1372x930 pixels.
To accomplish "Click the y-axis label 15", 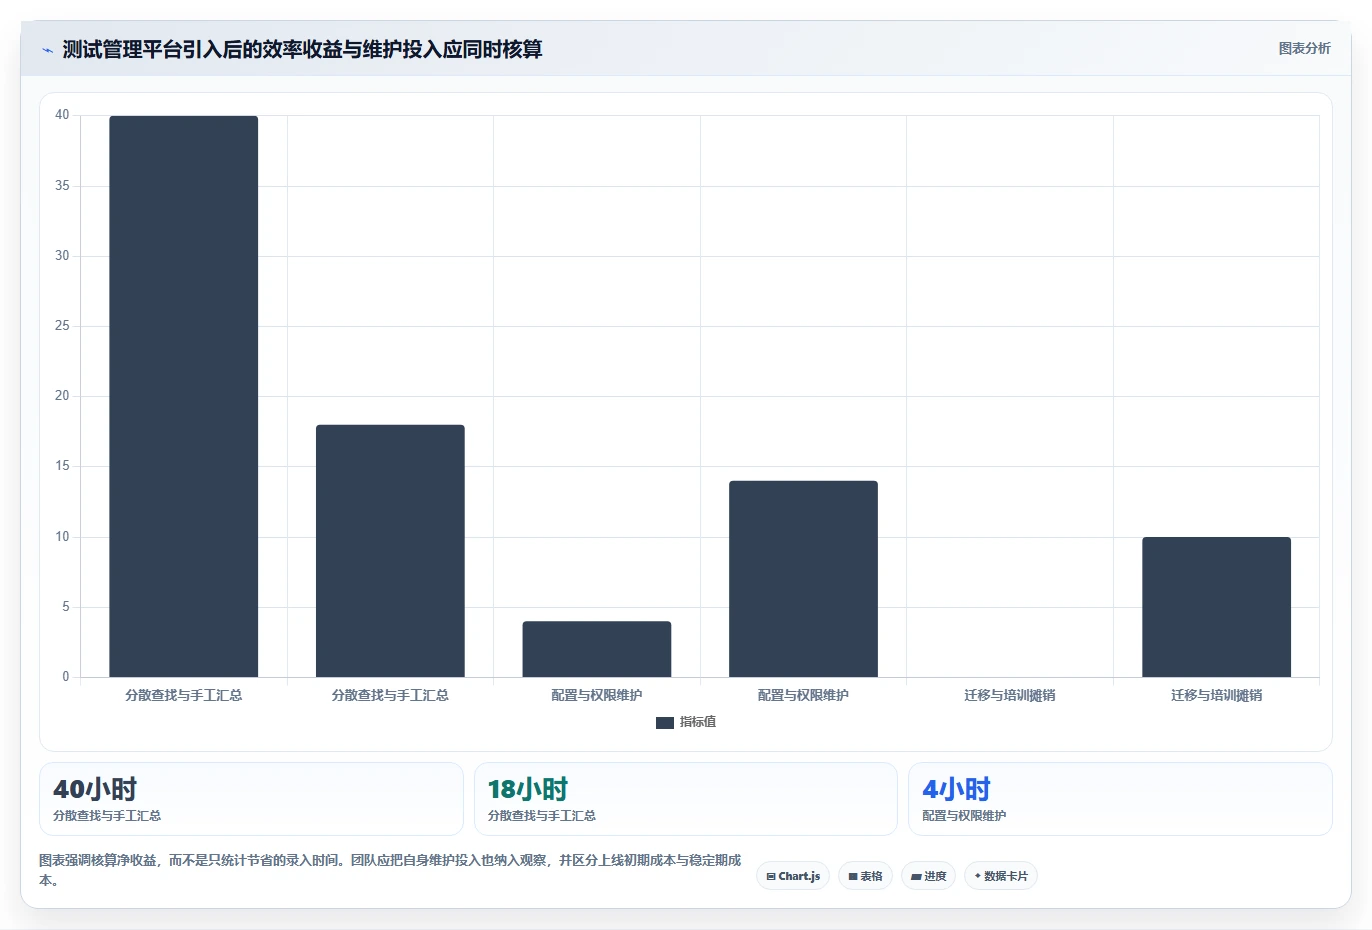I will [x=62, y=466].
